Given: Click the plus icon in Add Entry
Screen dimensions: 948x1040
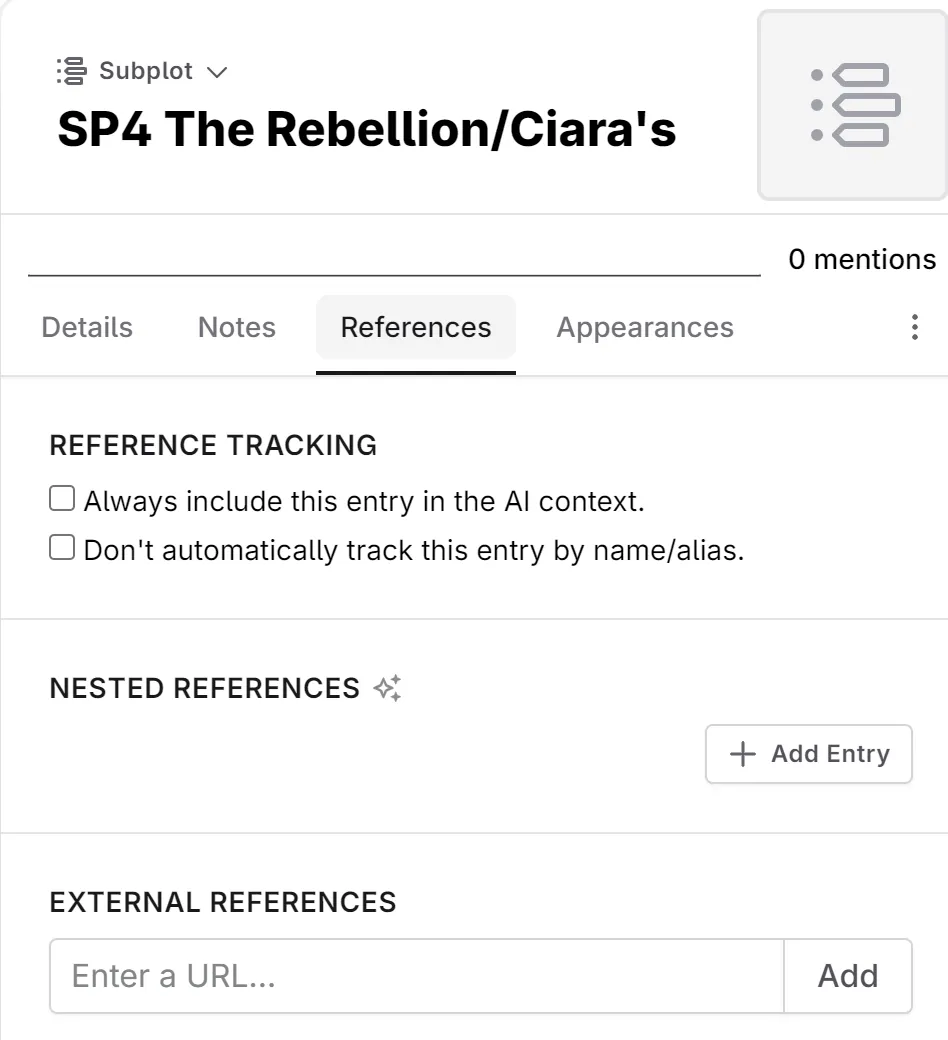Looking at the screenshot, I should (x=742, y=754).
